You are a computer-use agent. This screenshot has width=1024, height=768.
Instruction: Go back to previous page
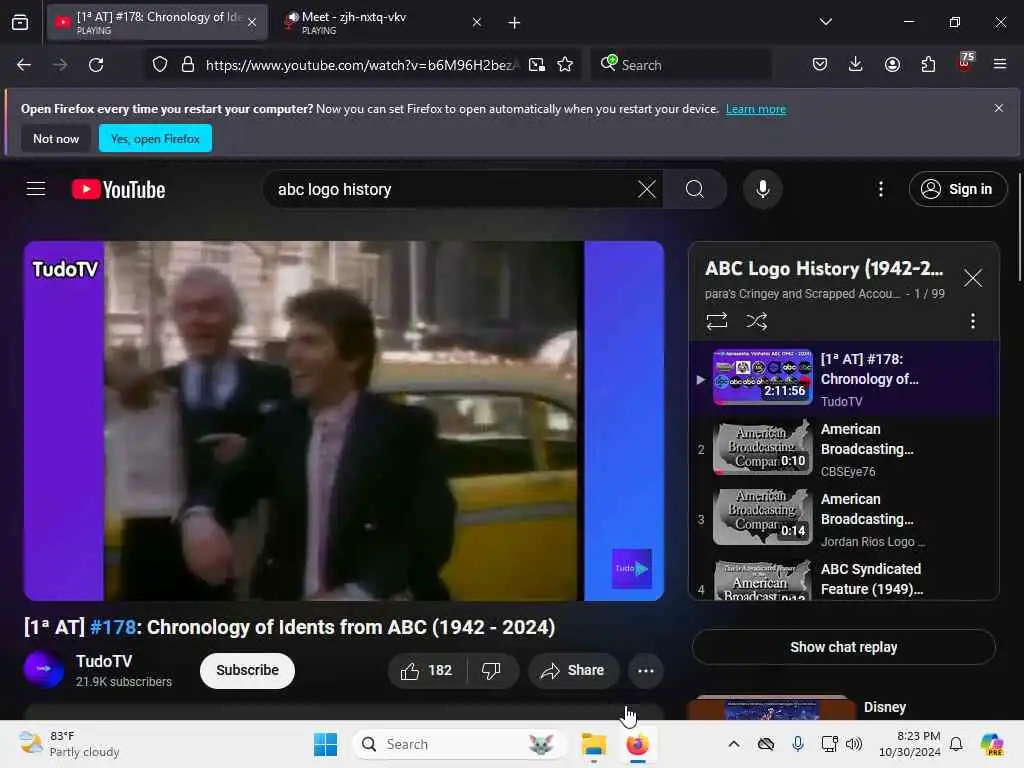24,65
